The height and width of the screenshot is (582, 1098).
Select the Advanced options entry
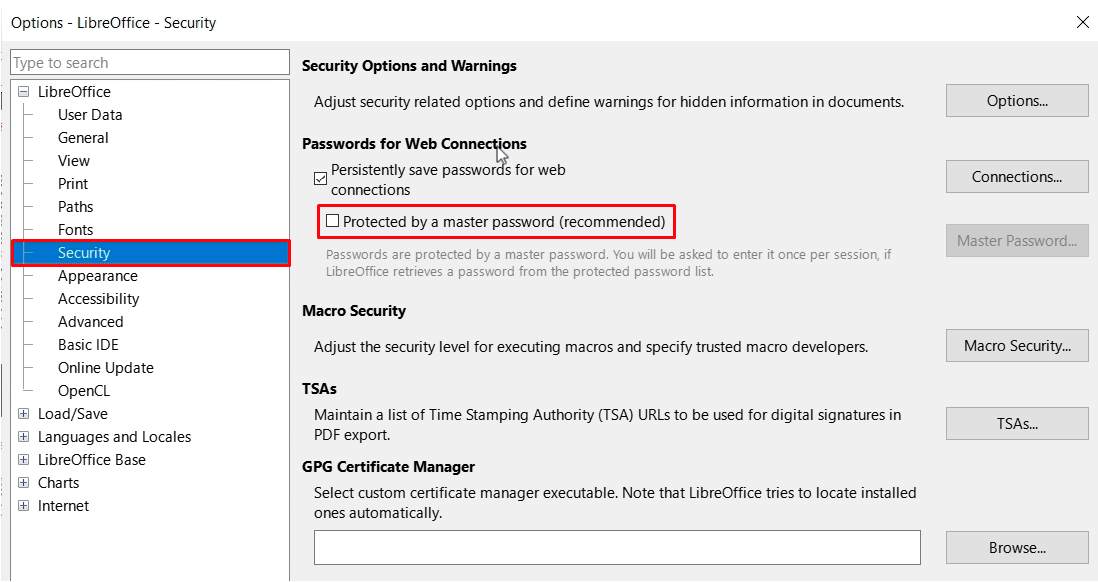pyautogui.click(x=91, y=322)
